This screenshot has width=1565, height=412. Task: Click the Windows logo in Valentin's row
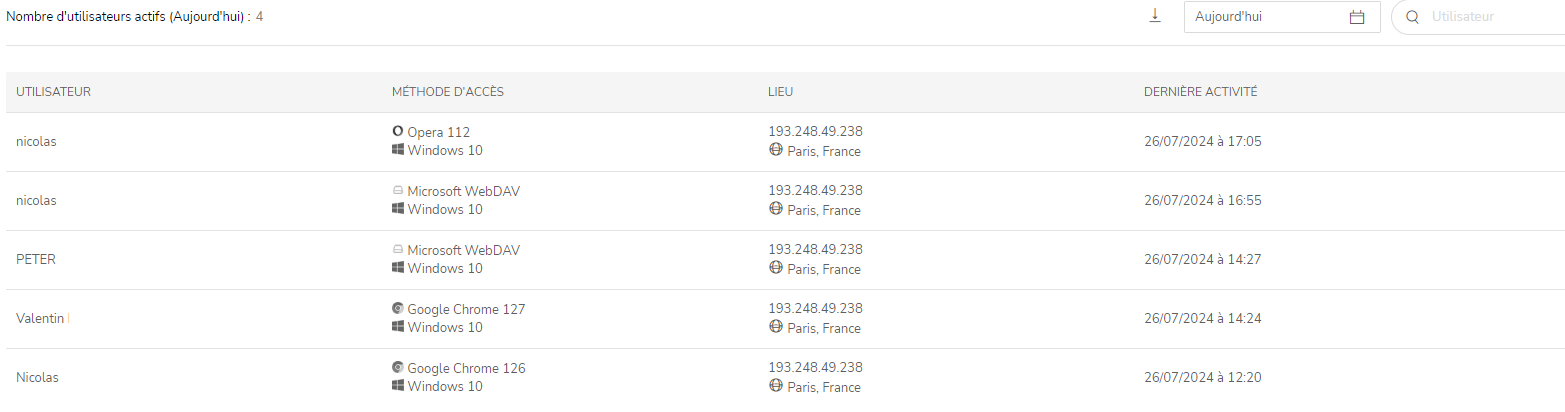(x=398, y=327)
